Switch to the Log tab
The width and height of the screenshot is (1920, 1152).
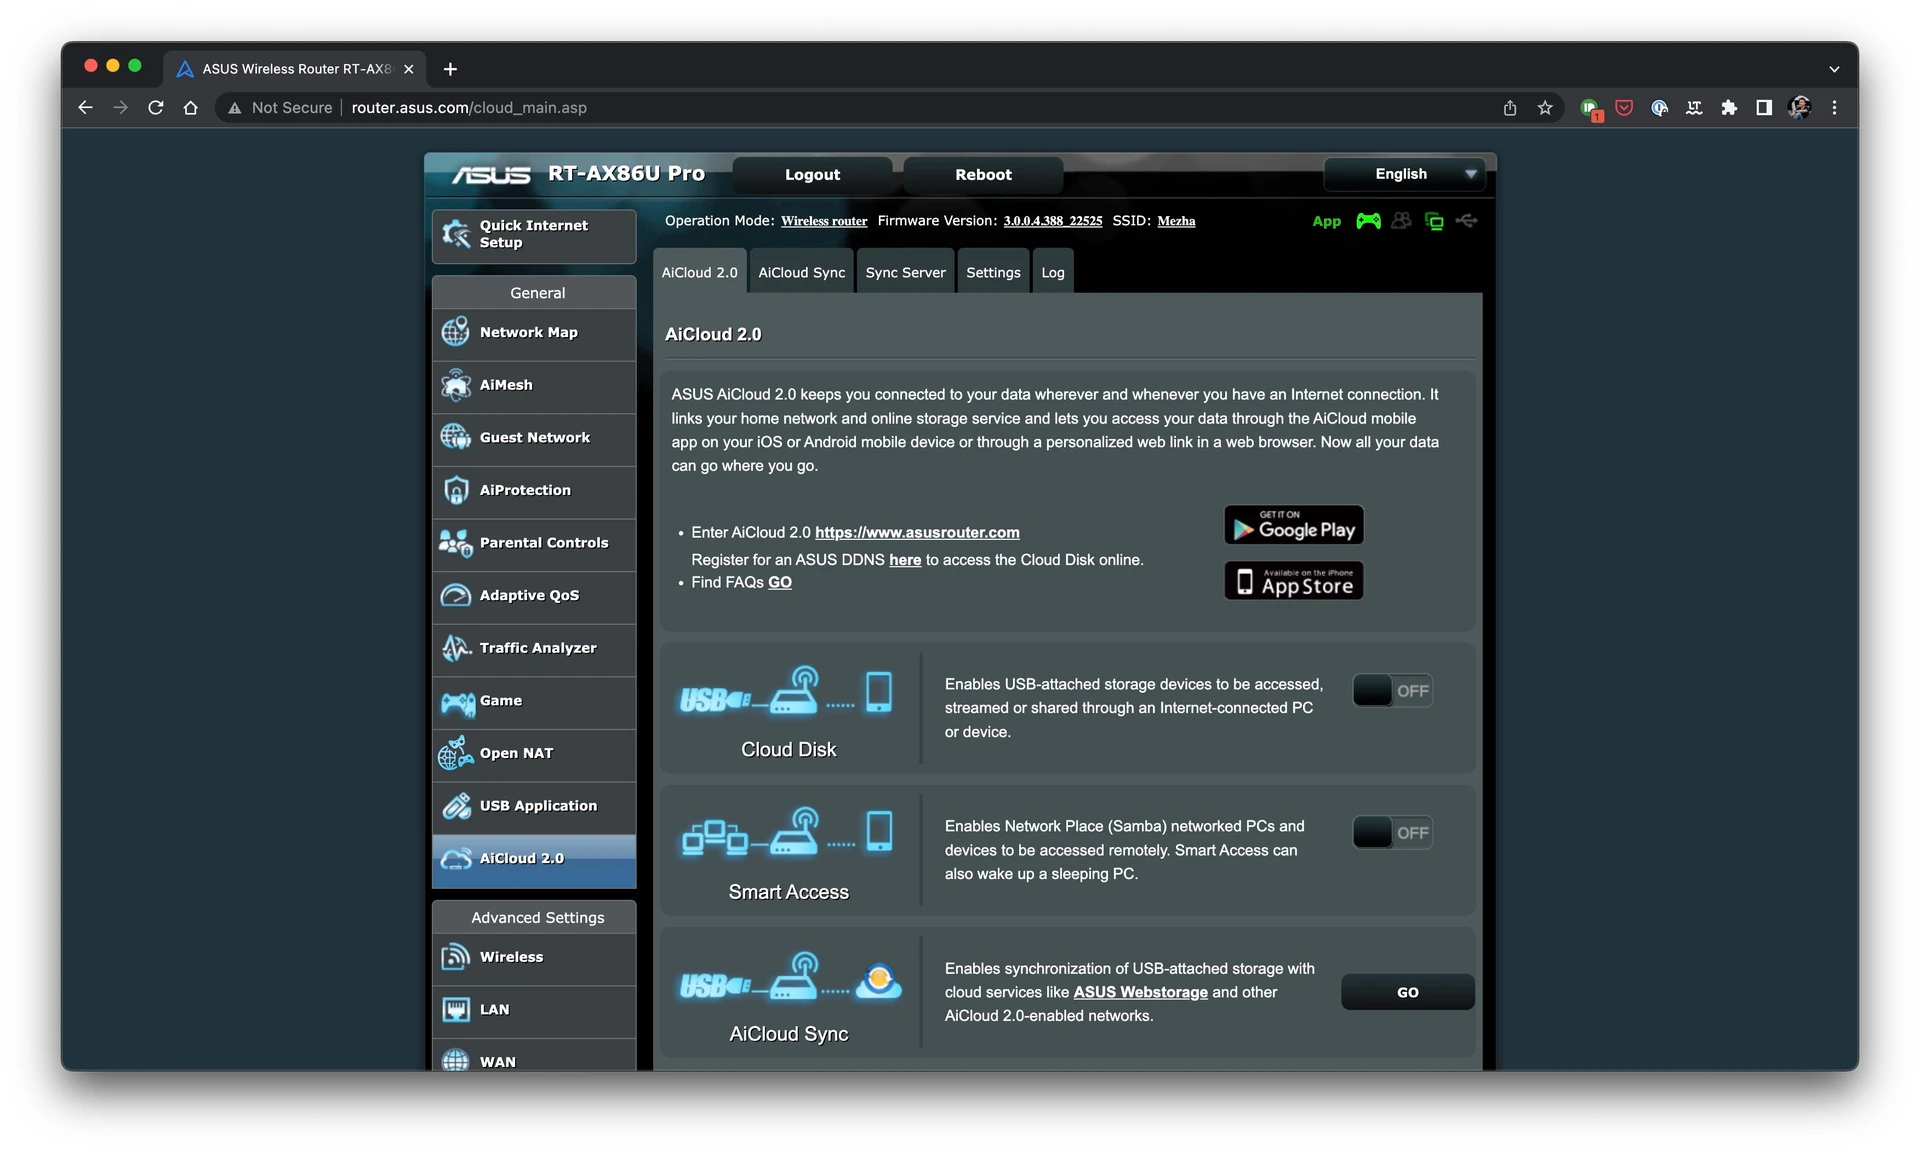(x=1053, y=272)
